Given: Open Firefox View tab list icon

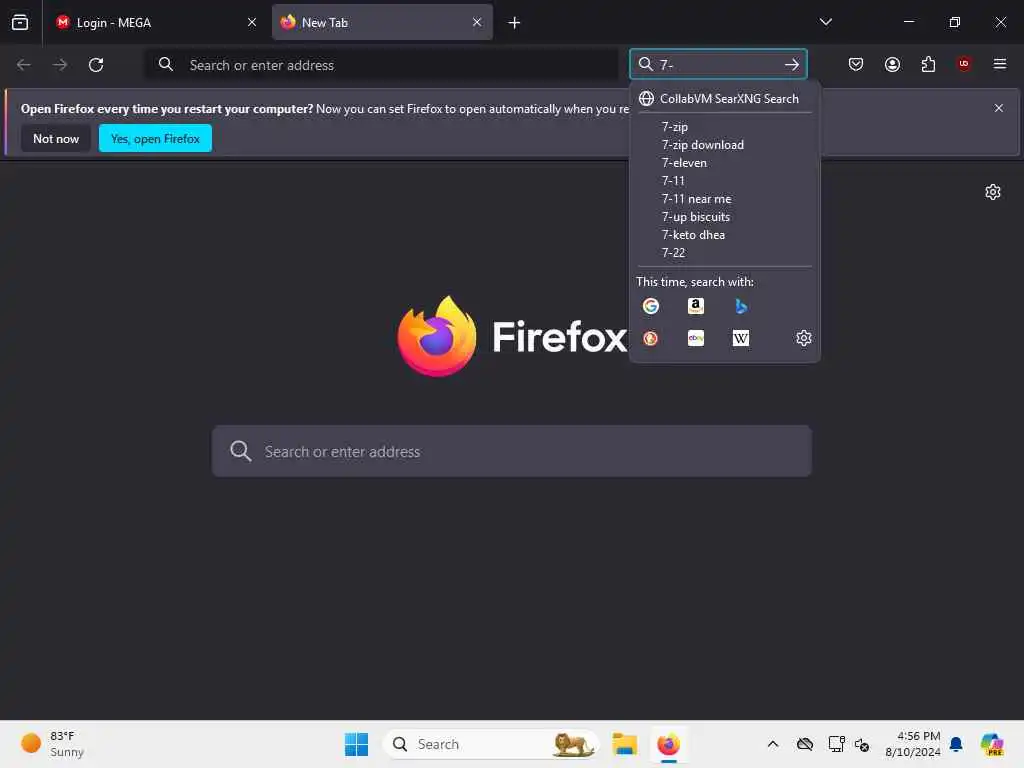Looking at the screenshot, I should (20, 22).
